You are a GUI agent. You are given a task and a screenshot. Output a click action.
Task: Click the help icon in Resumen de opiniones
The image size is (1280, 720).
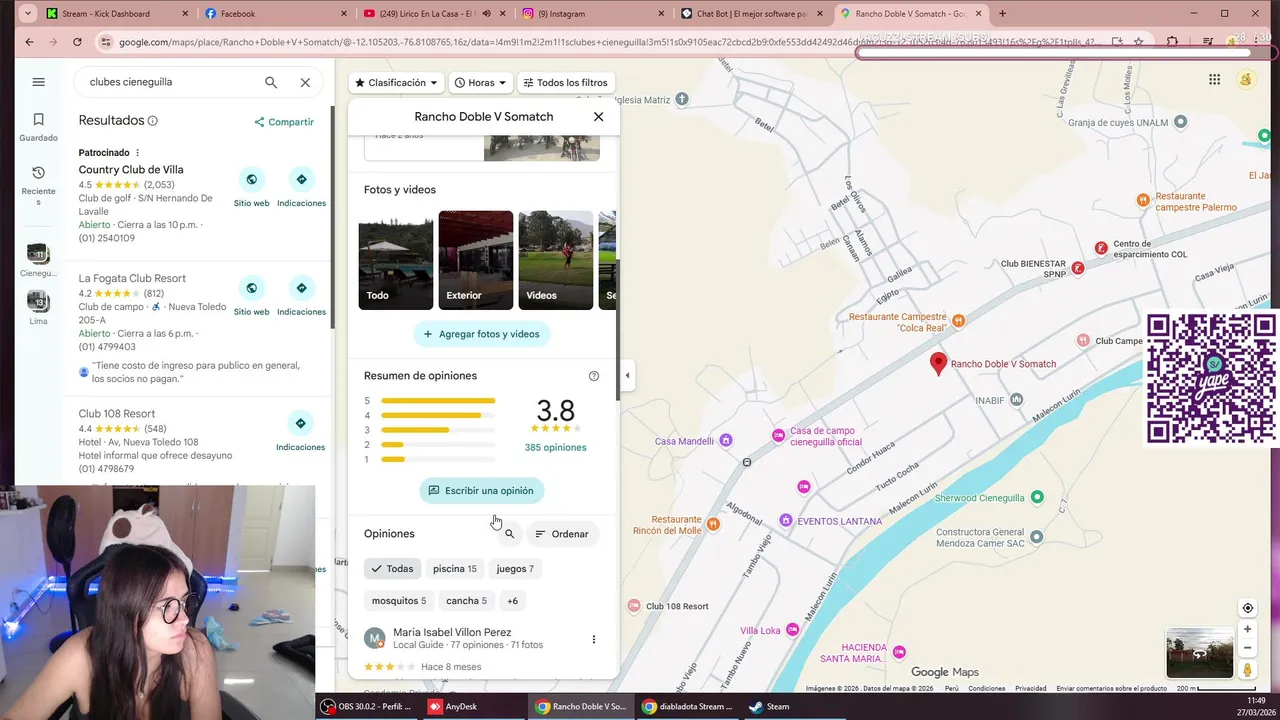(594, 376)
